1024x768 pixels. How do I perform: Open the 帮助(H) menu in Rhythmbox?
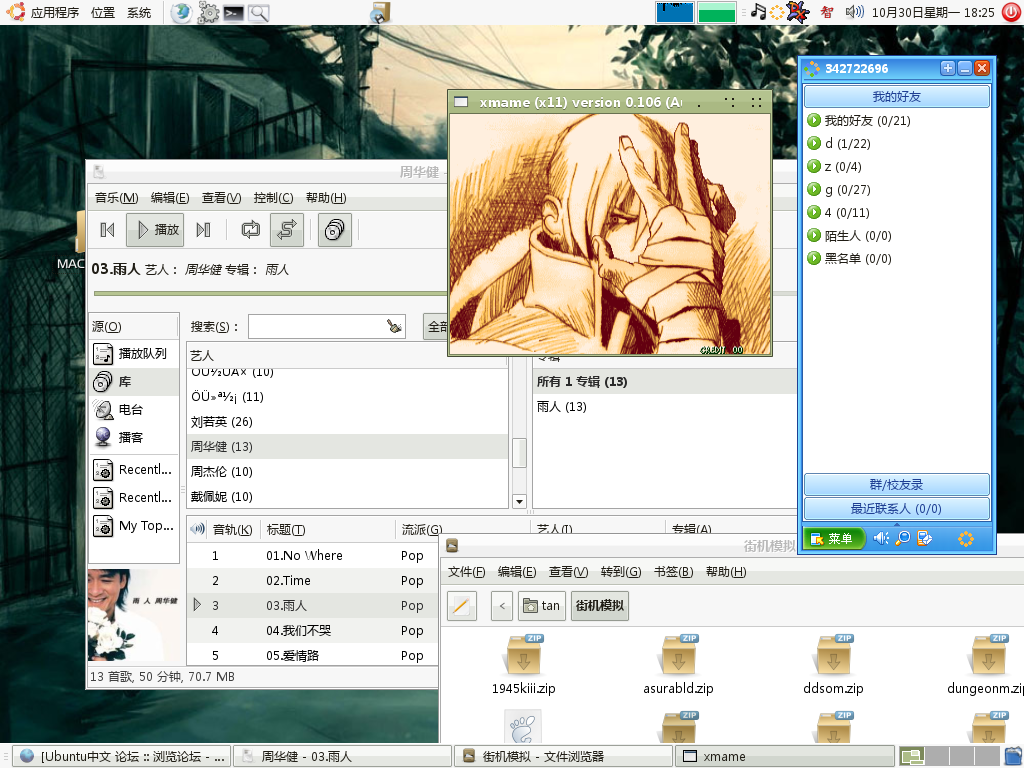326,198
